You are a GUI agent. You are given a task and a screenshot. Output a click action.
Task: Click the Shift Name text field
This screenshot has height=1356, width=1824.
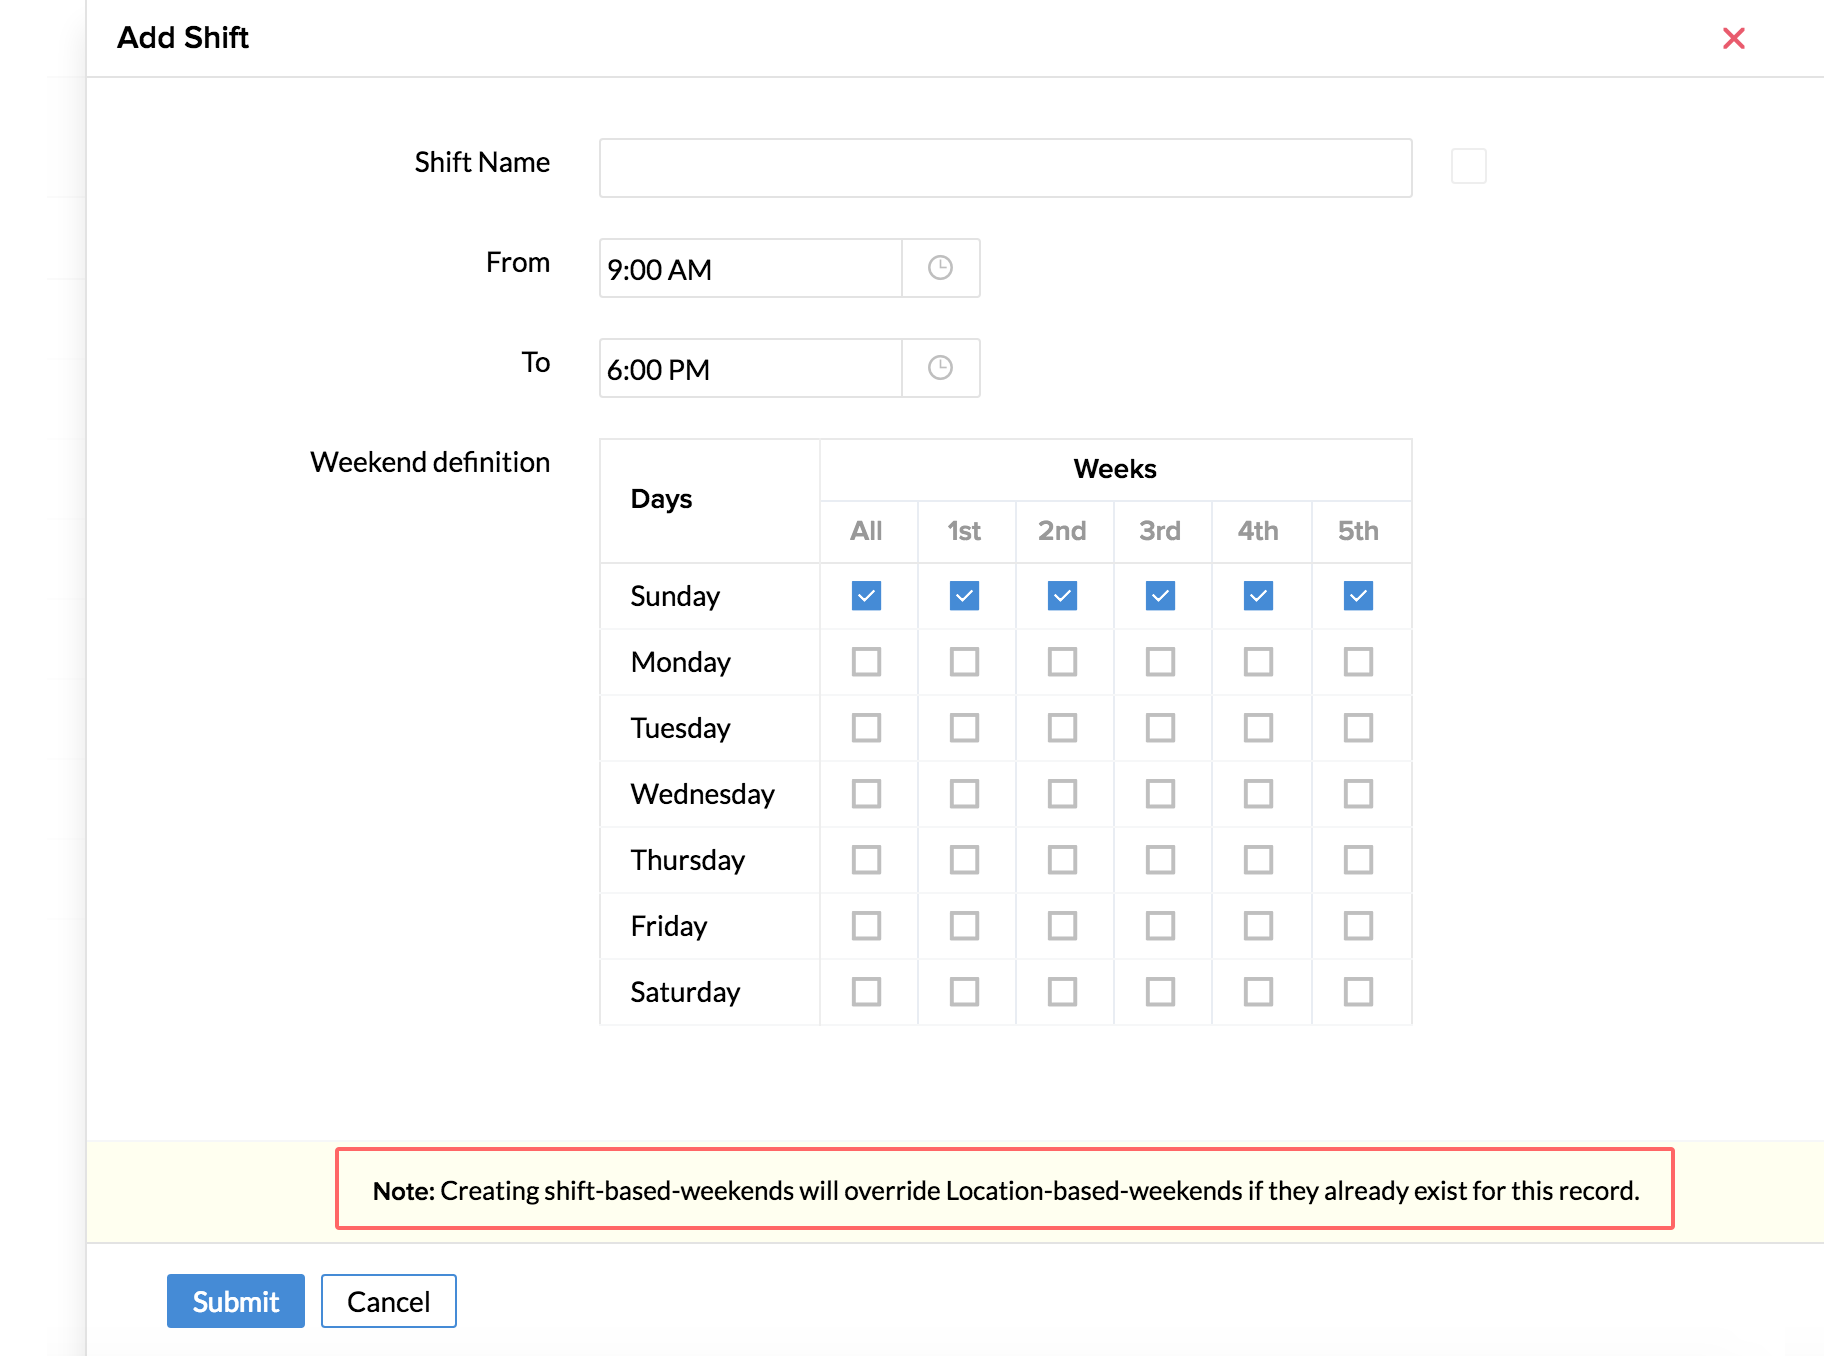pos(1005,168)
